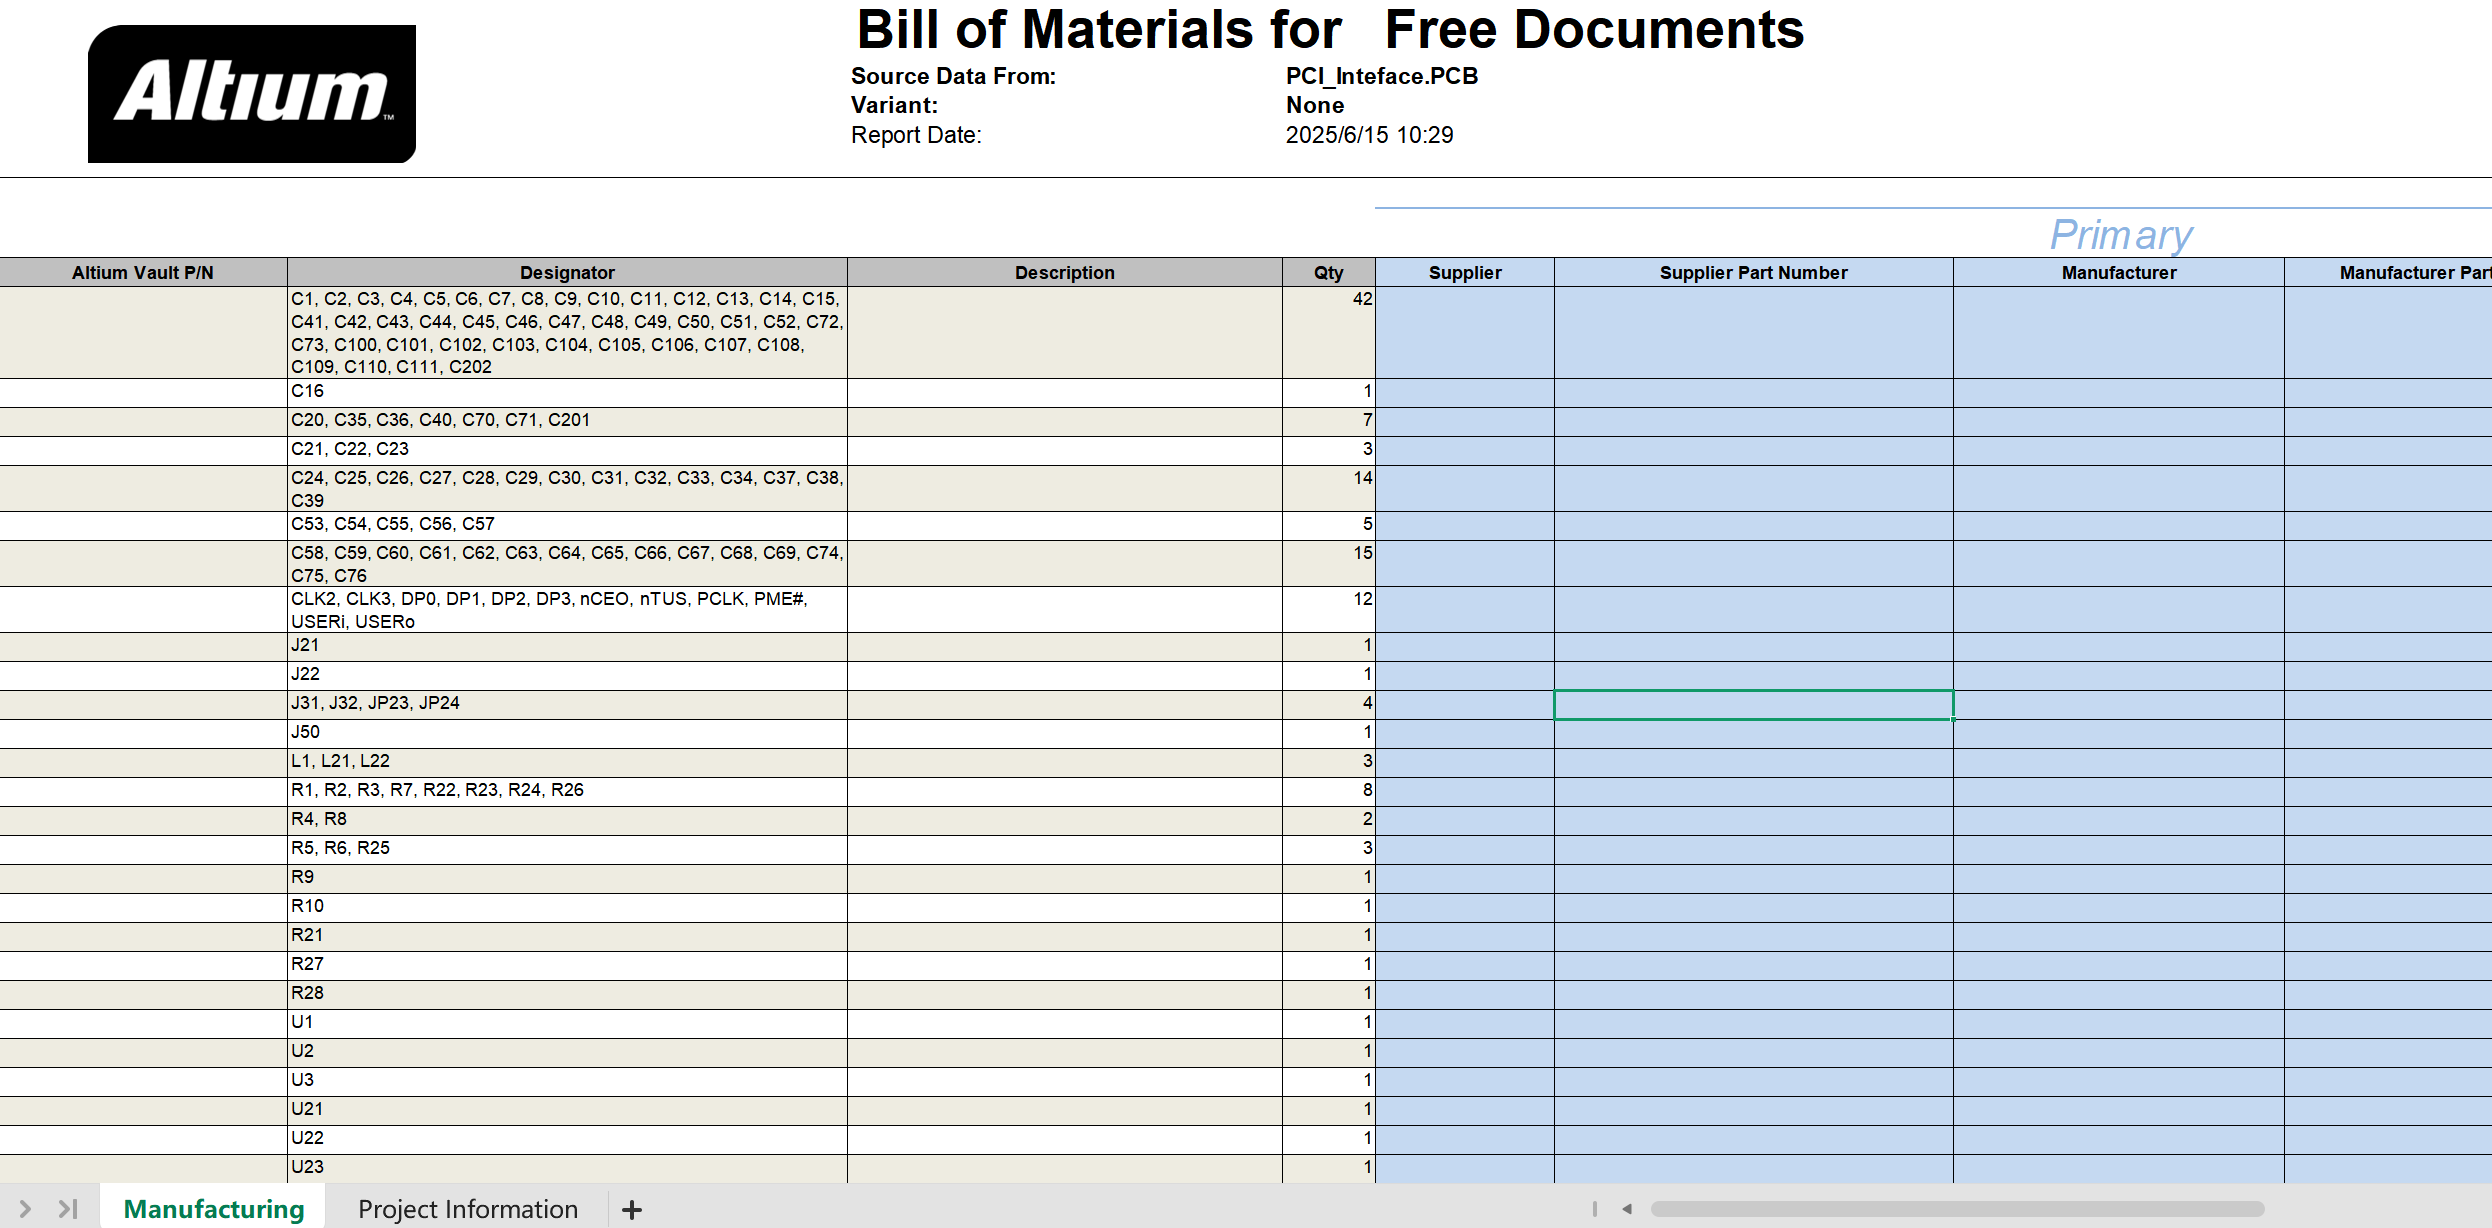Add a new sheet with plus icon
Screen dimensions: 2492x1228
[x=631, y=1210]
